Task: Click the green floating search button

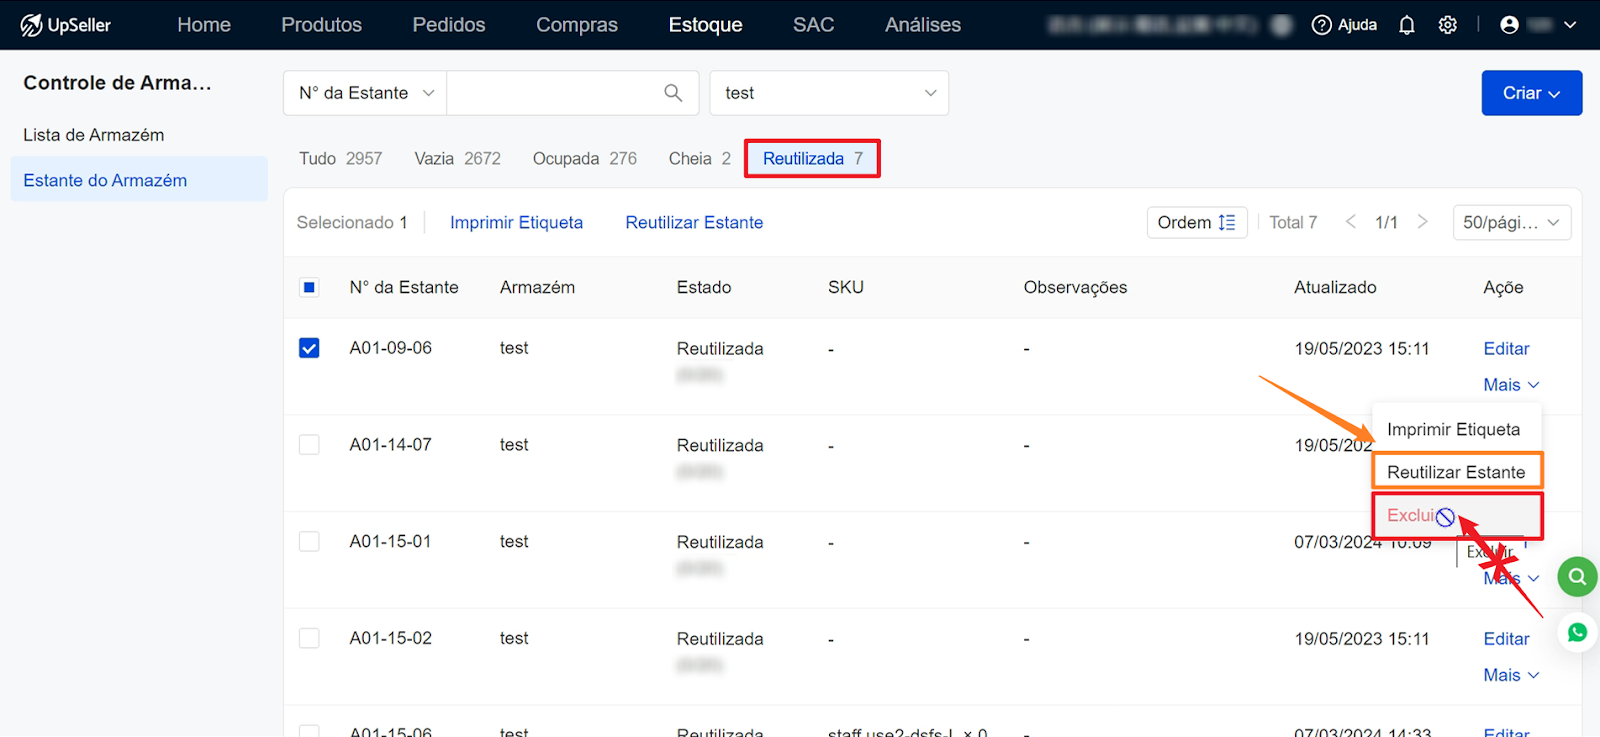Action: pyautogui.click(x=1578, y=577)
